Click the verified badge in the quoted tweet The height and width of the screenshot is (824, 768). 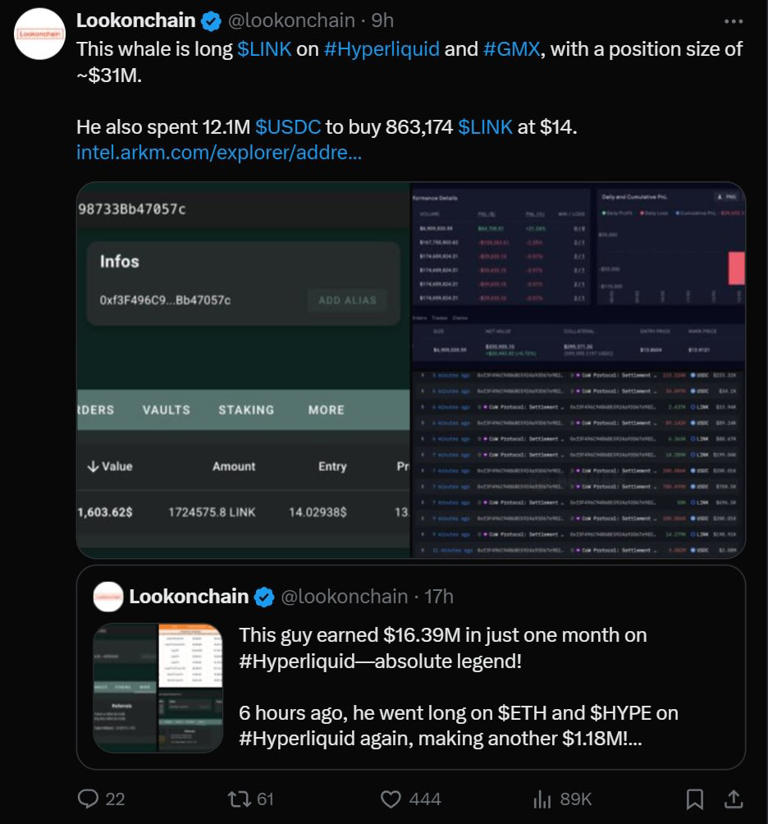[263, 595]
